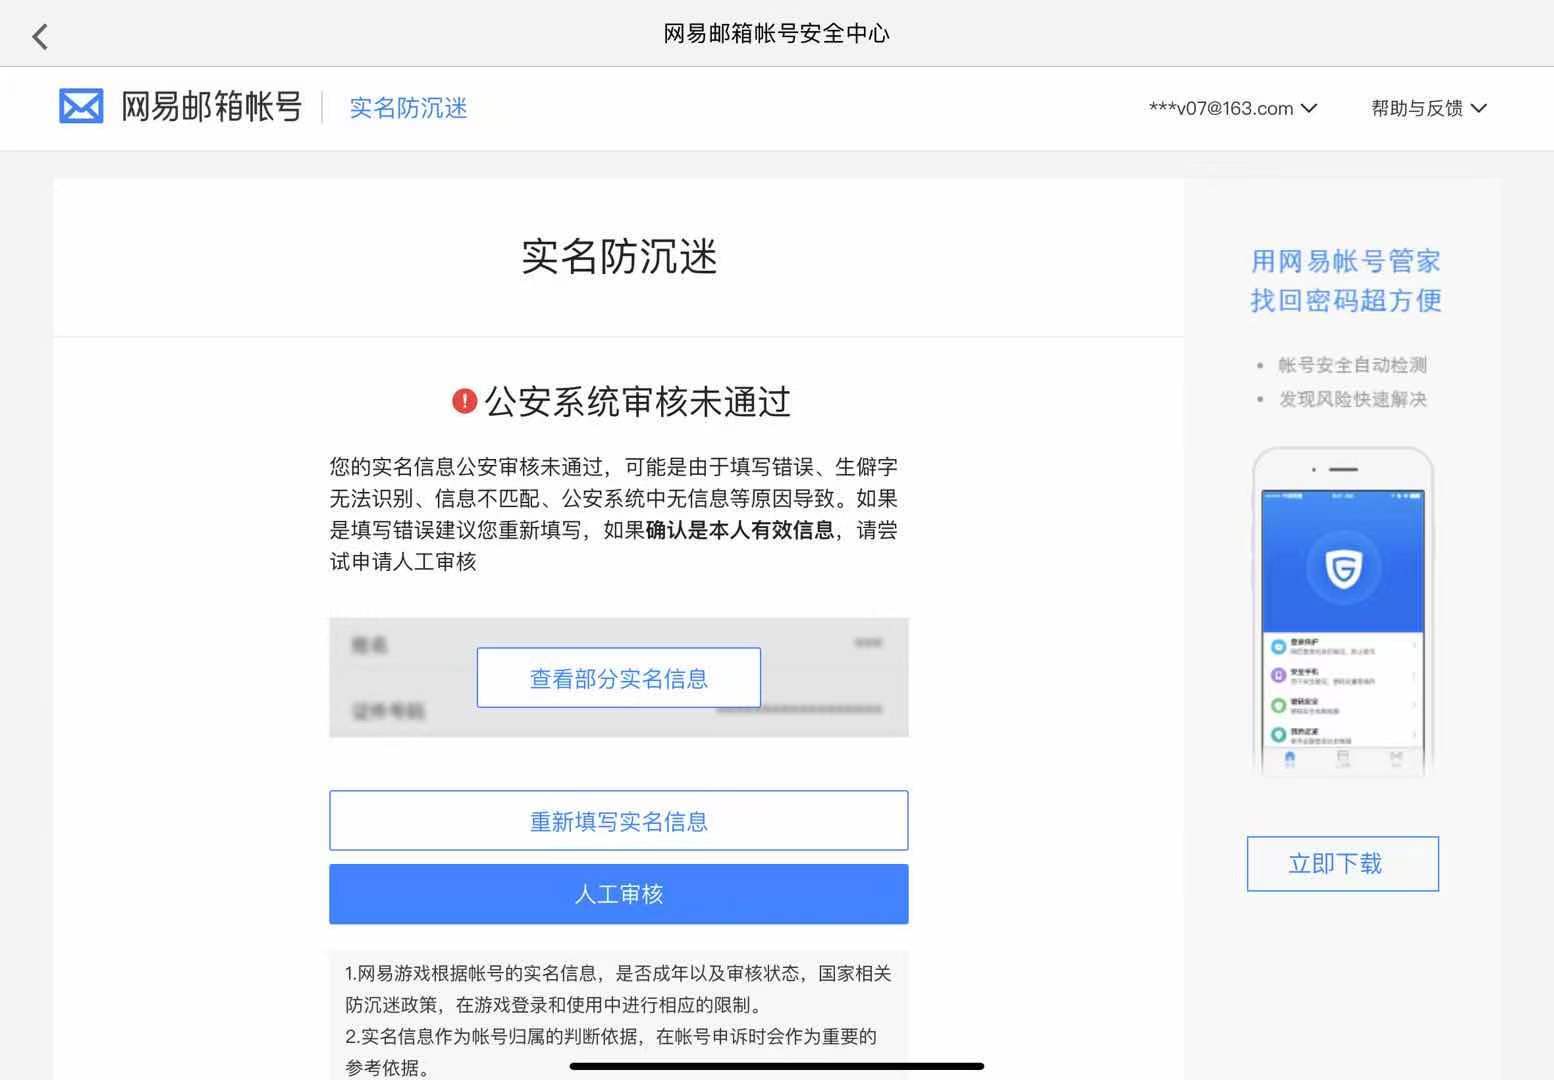The width and height of the screenshot is (1554, 1080).
Task: Click the 立即下载 button
Action: coord(1343,864)
